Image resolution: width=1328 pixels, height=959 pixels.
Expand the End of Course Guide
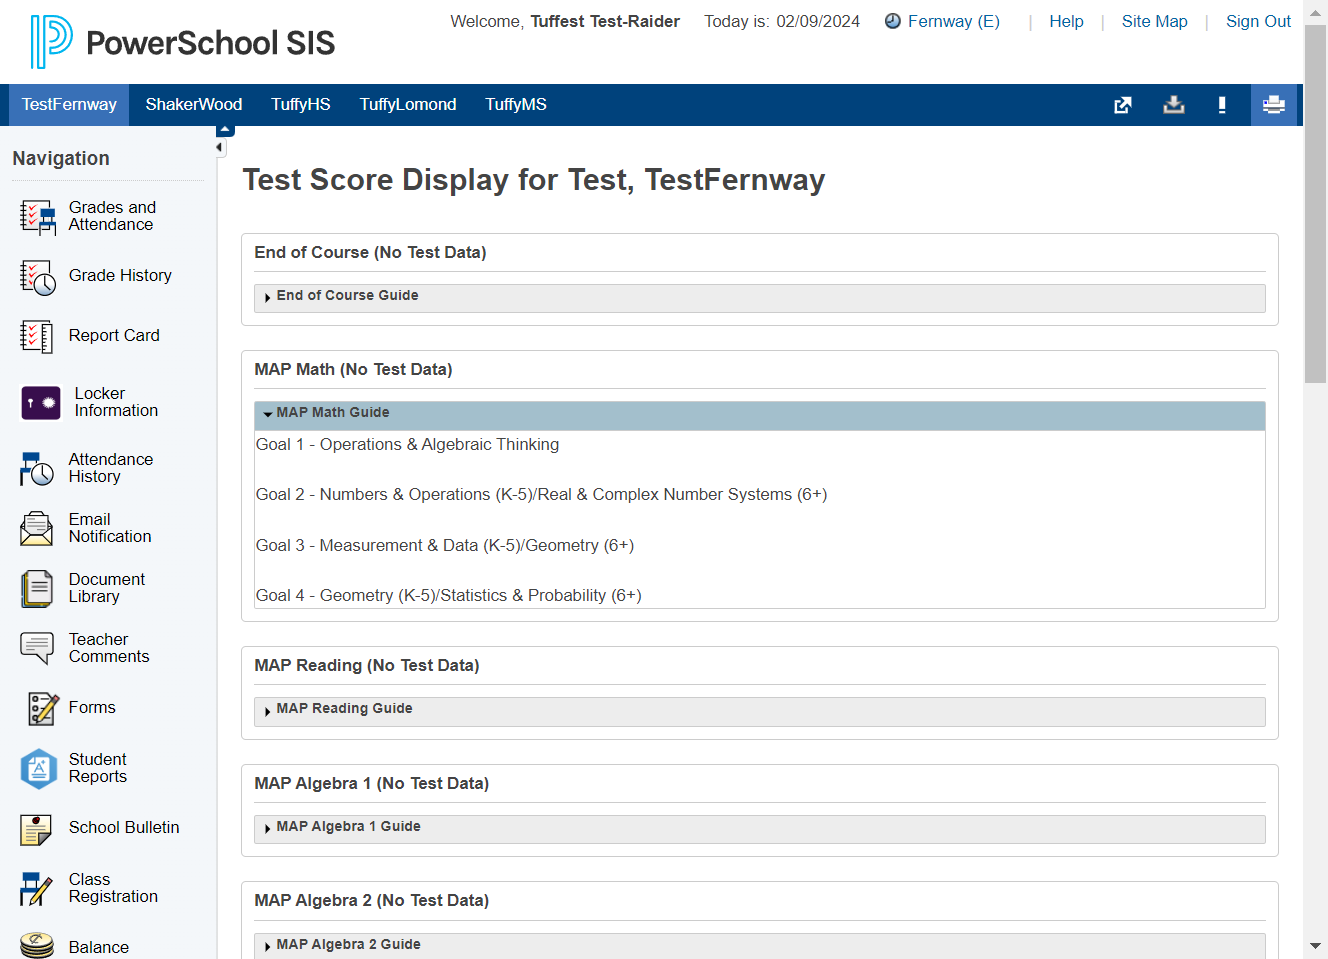pyautogui.click(x=759, y=297)
